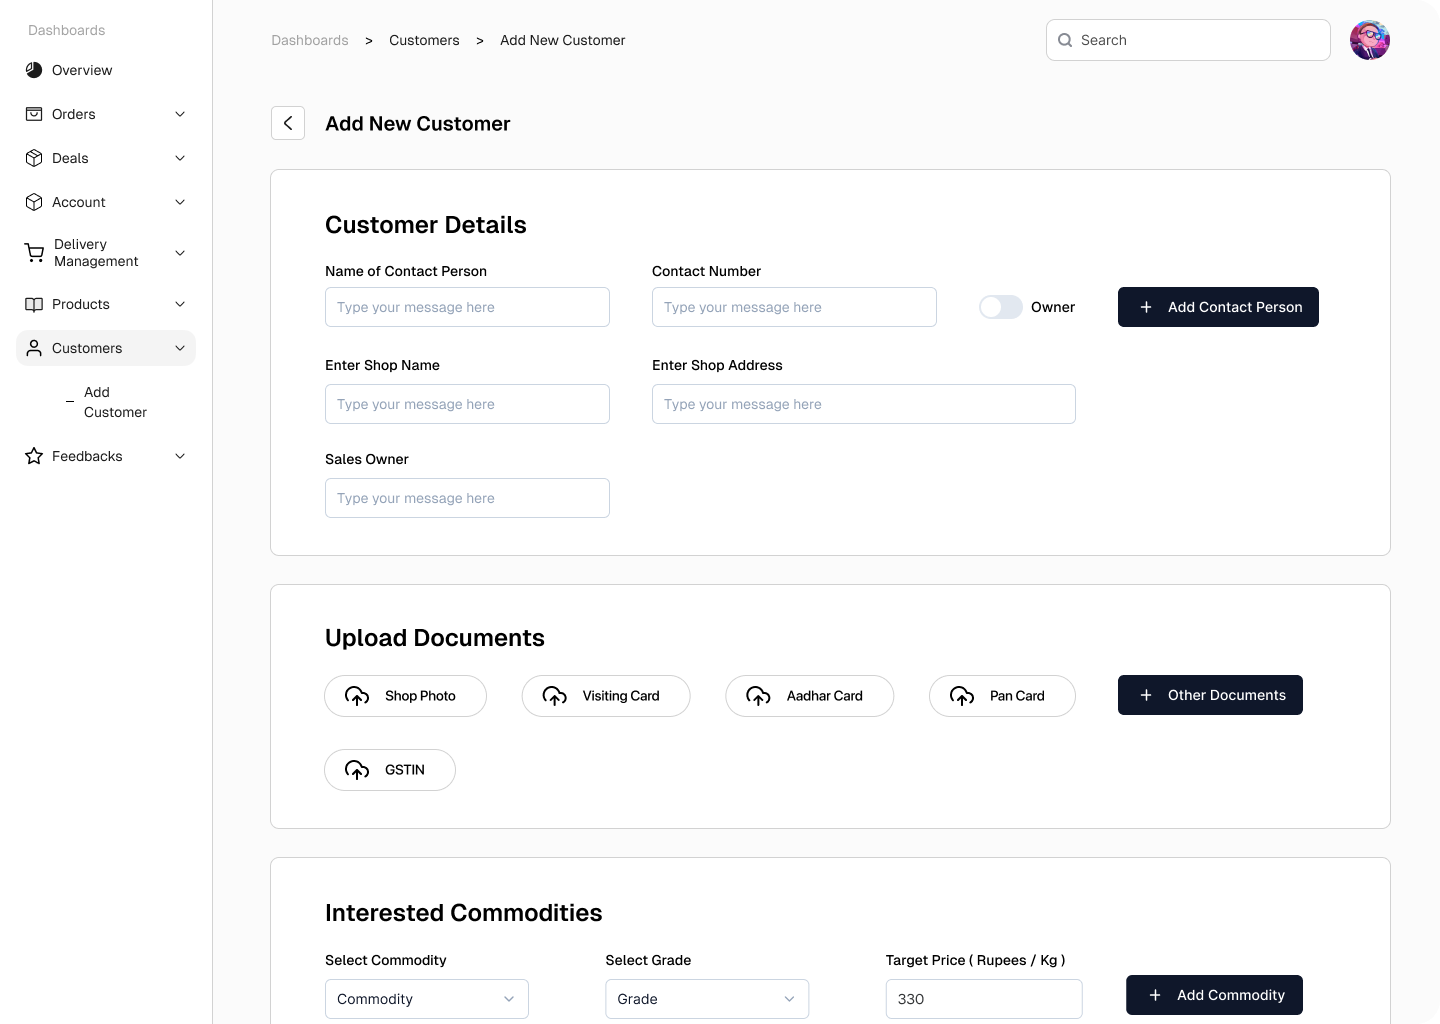
Task: Click the Deals package icon
Action: (x=33, y=158)
